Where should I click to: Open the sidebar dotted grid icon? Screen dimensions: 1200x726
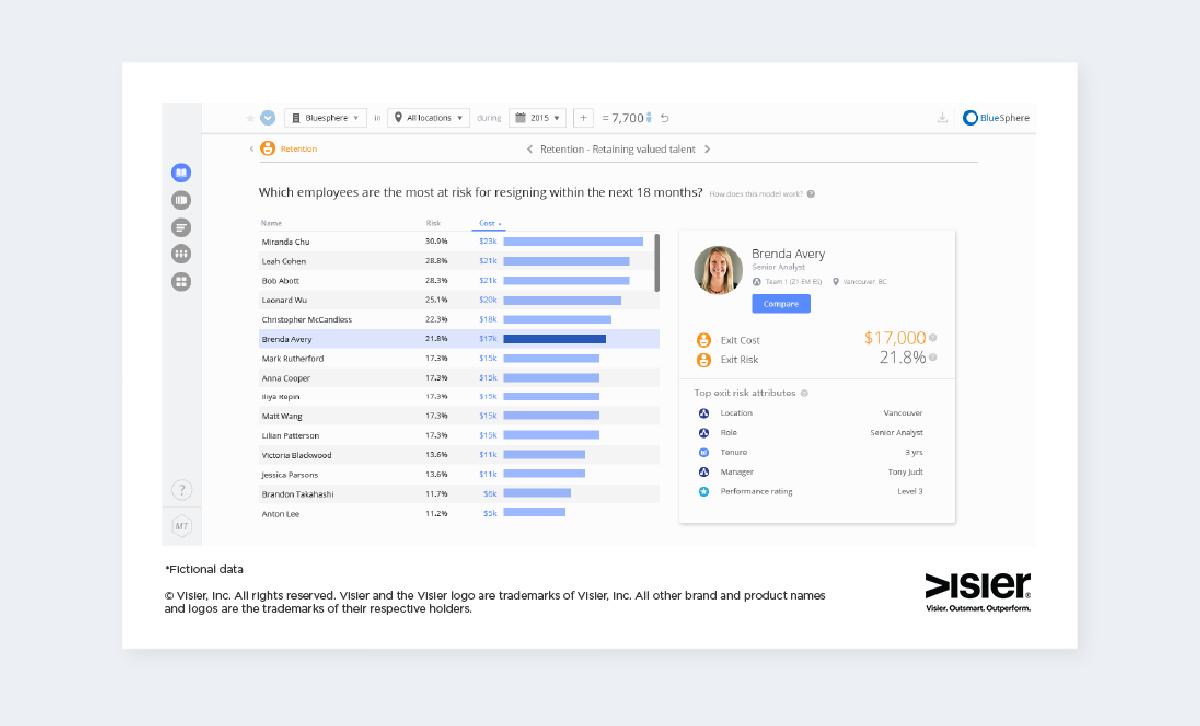click(181, 254)
